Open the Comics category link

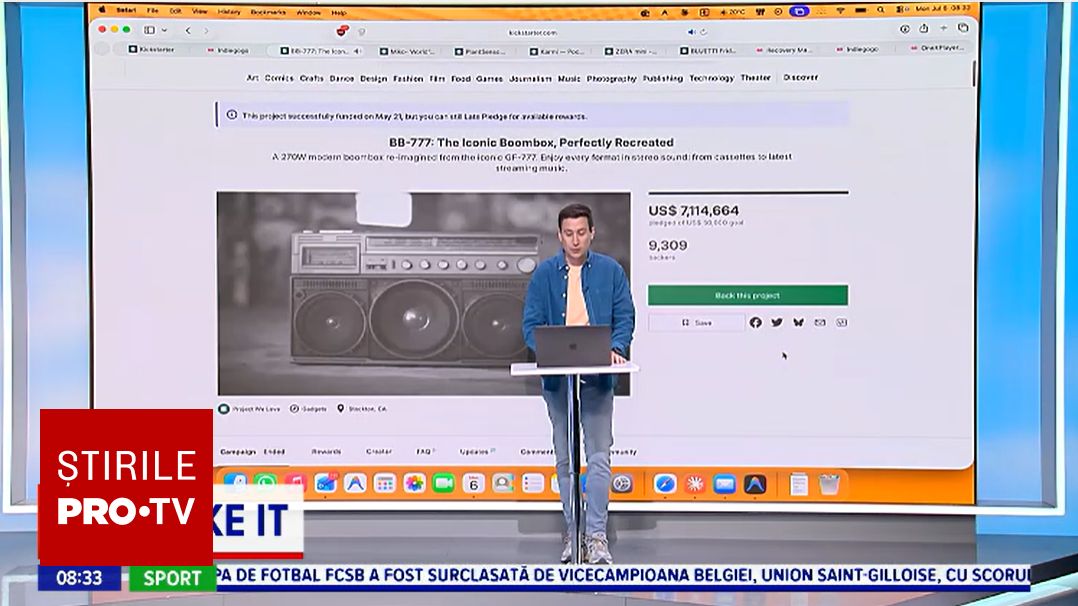(279, 78)
